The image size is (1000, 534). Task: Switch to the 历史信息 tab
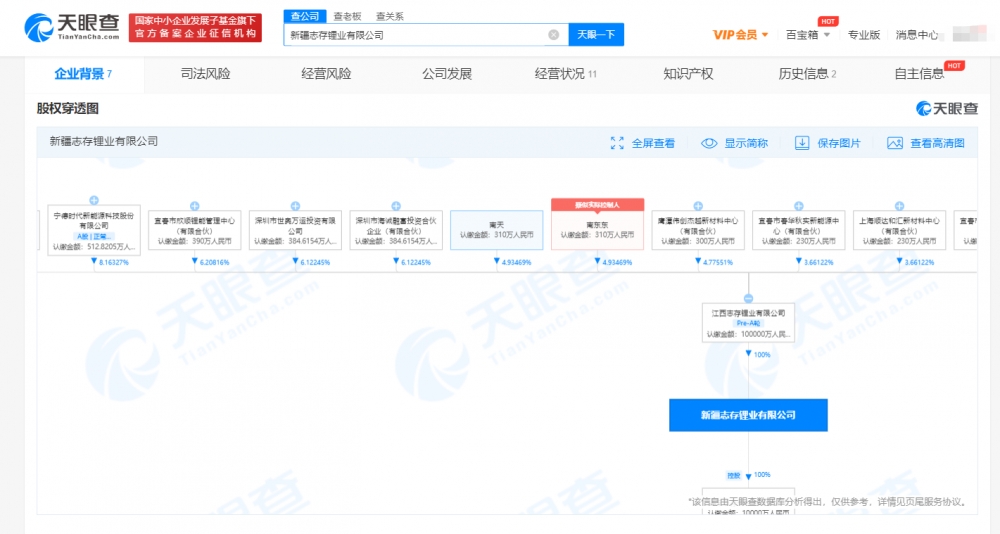[x=807, y=74]
